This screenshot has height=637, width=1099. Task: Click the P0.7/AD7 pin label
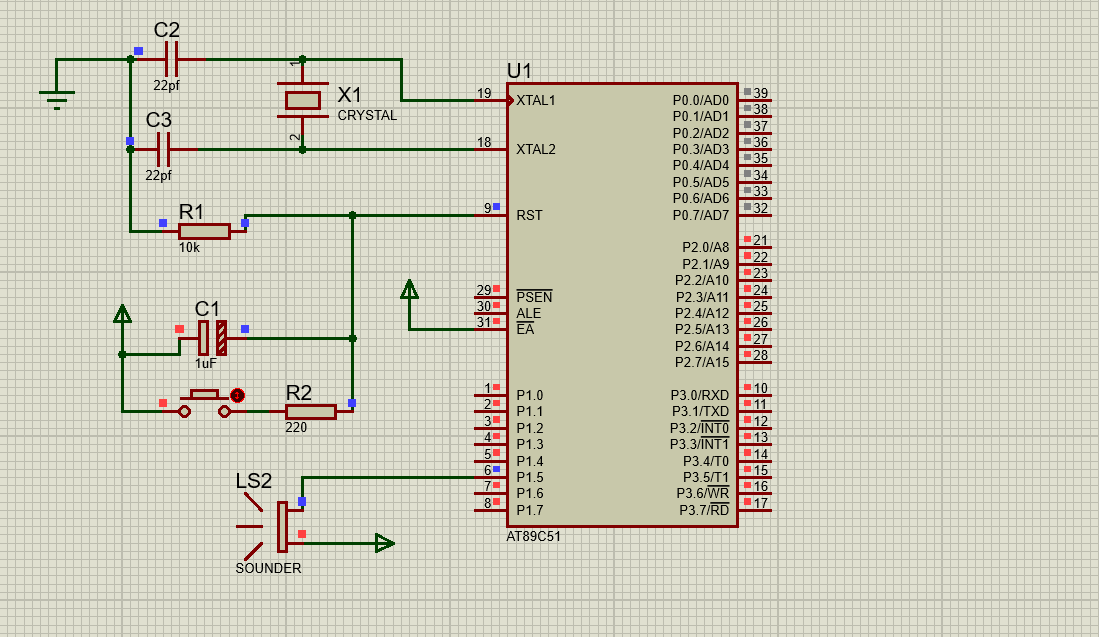click(x=701, y=215)
